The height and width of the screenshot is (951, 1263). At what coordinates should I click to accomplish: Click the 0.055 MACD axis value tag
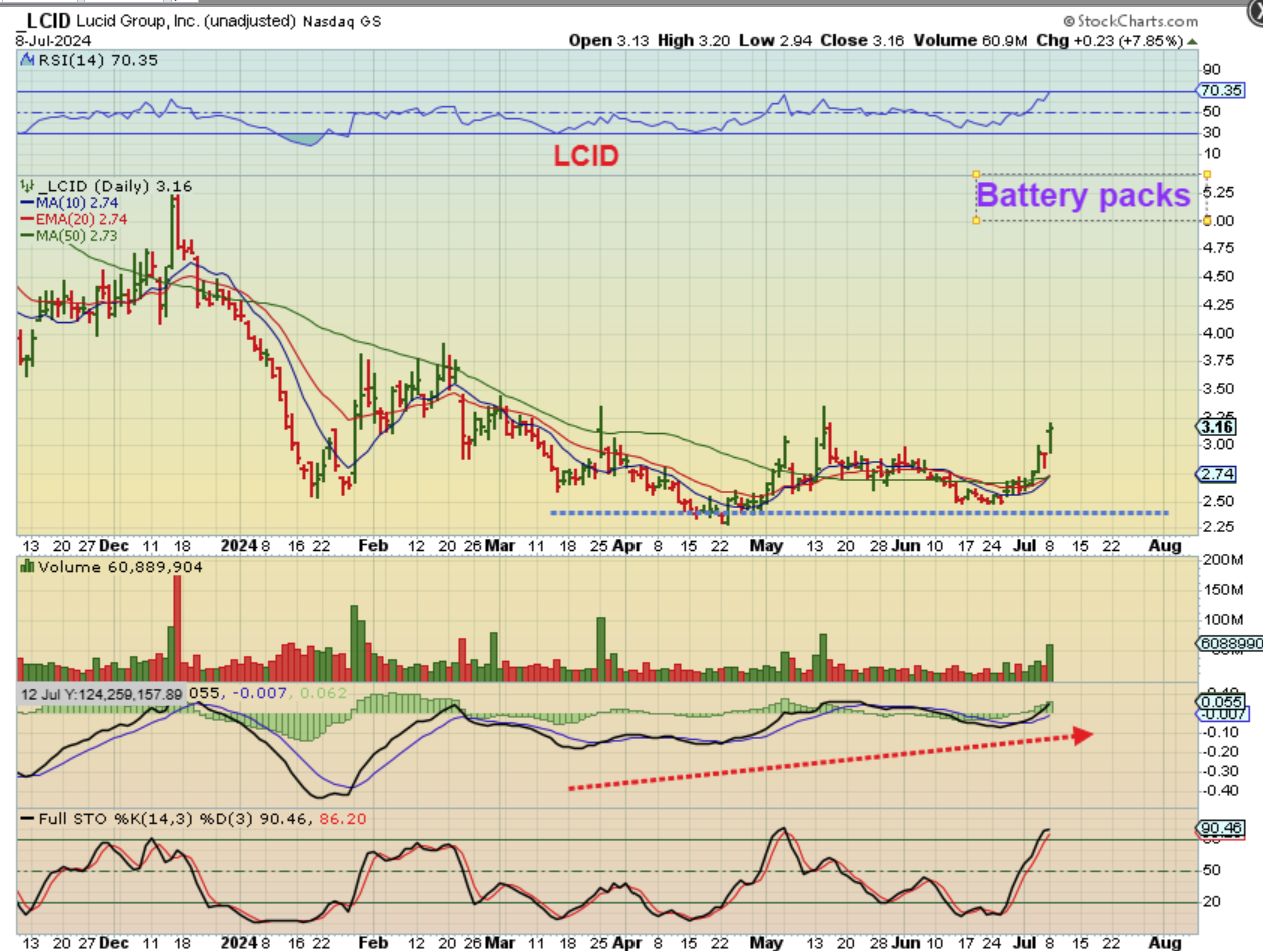pos(1221,702)
